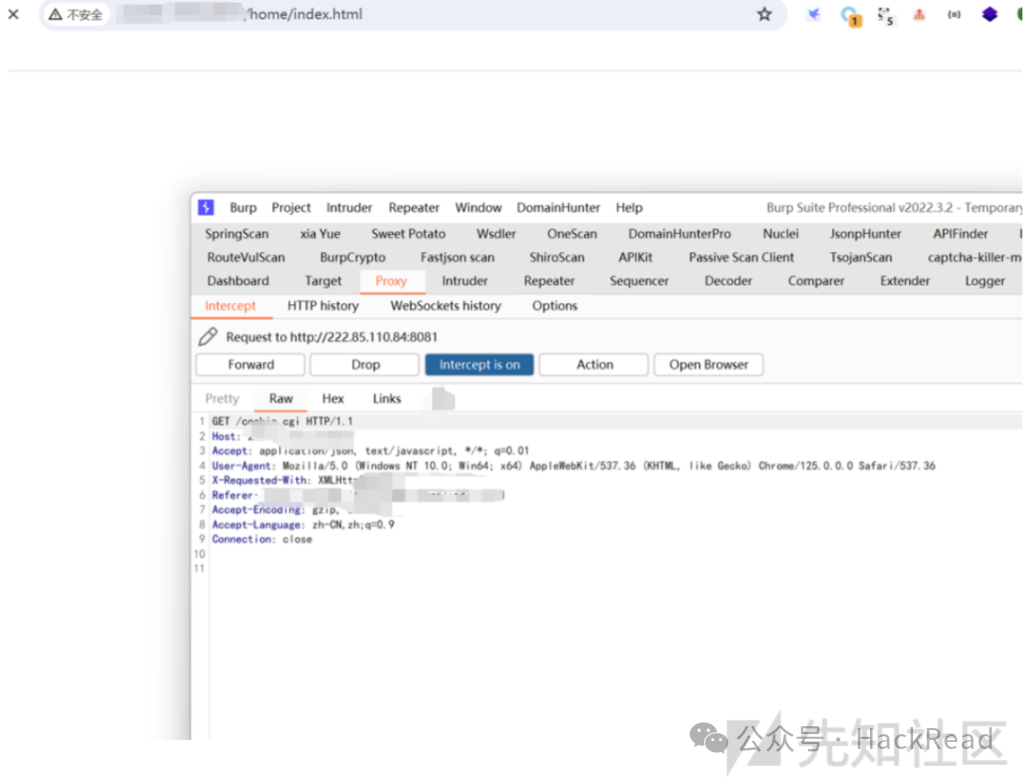1026x780 pixels.
Task: Open the extension icon with badge 5
Action: pyautogui.click(x=885, y=16)
